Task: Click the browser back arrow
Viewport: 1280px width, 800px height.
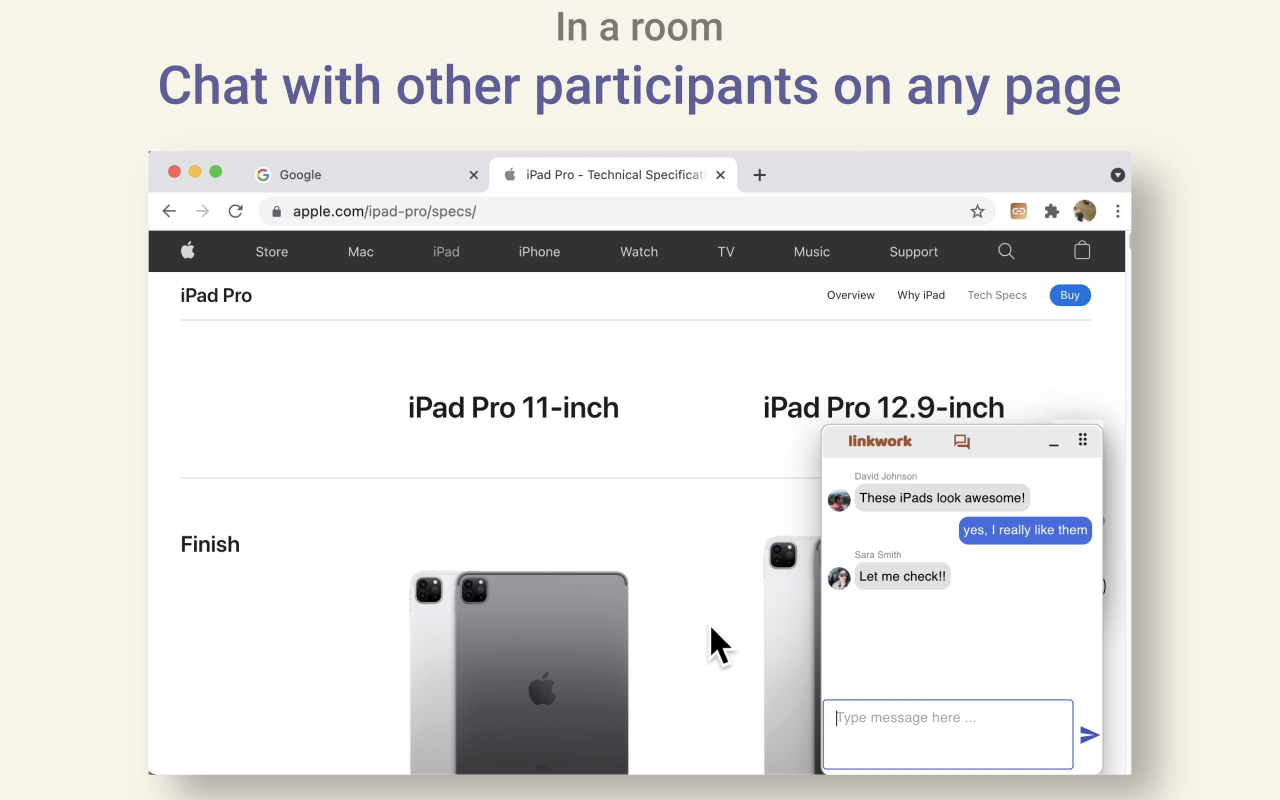Action: click(169, 211)
